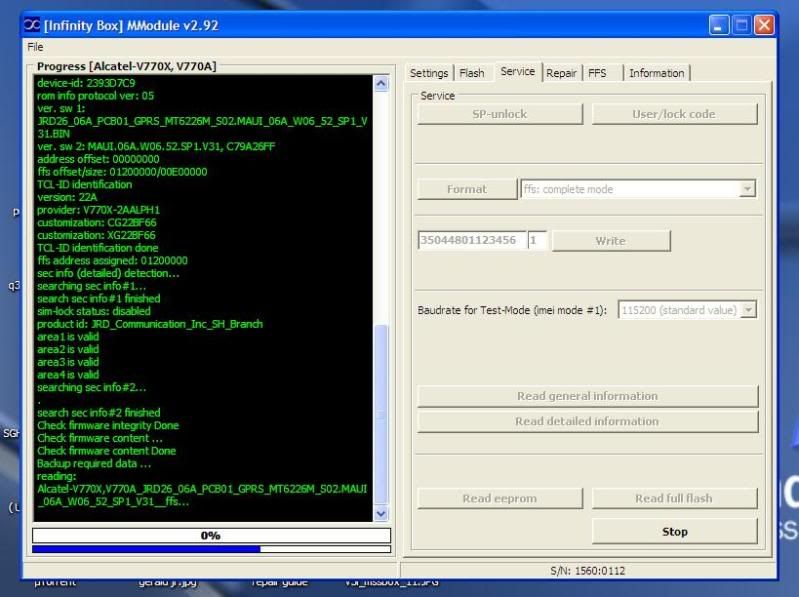799x597 pixels.
Task: Minimize the MModule window
Action: [x=719, y=25]
